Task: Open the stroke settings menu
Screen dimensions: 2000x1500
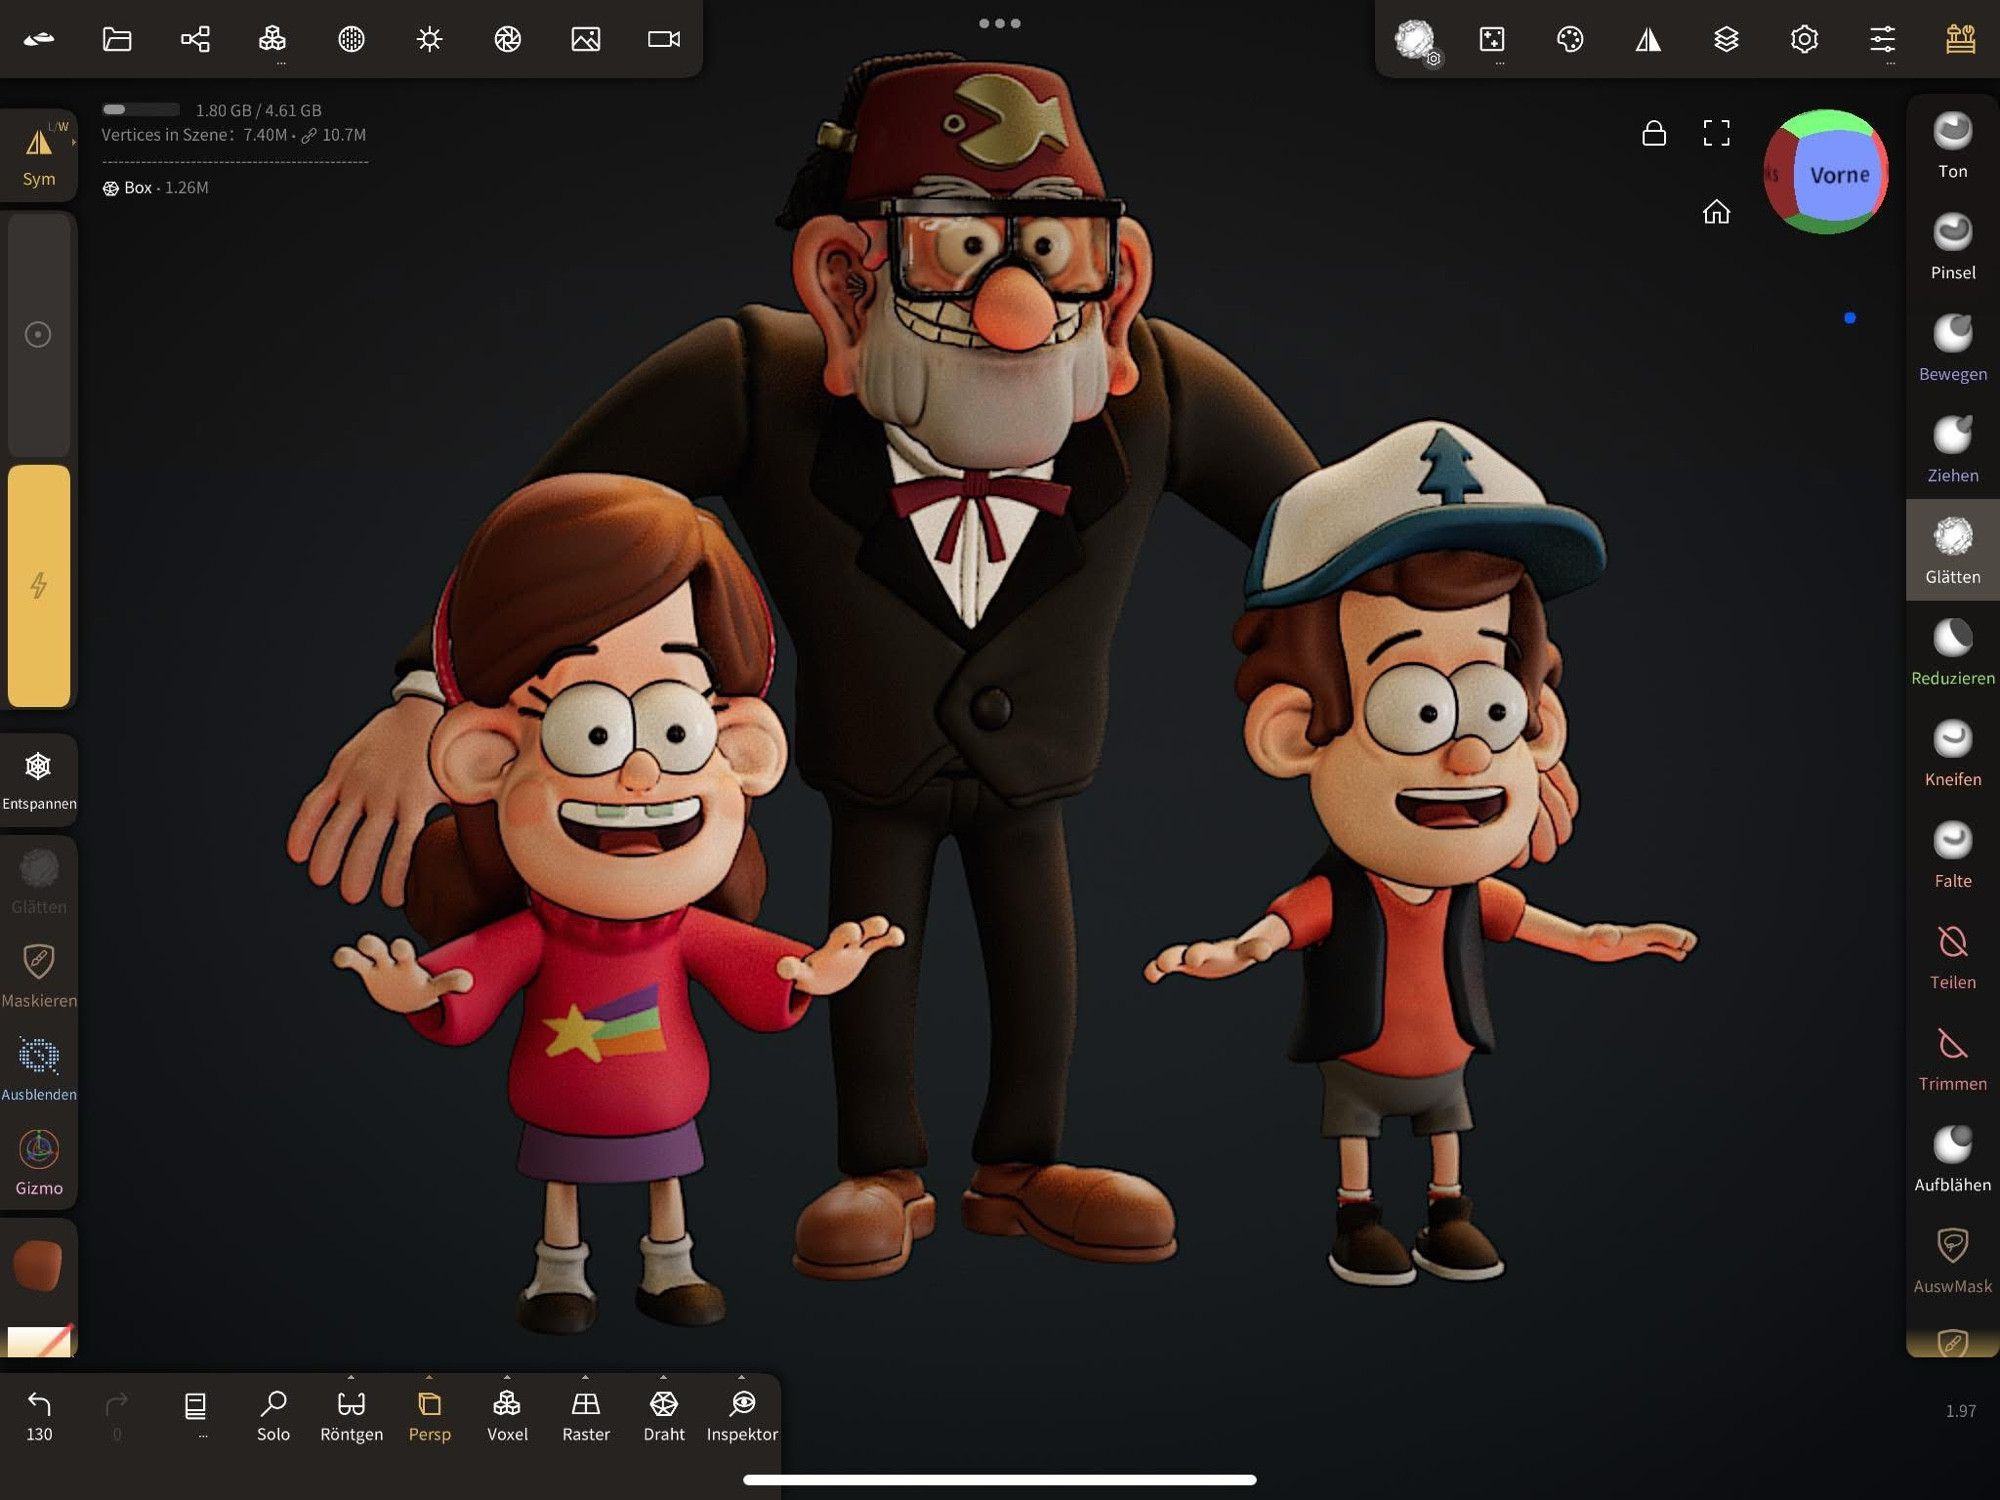Action: 1491,39
